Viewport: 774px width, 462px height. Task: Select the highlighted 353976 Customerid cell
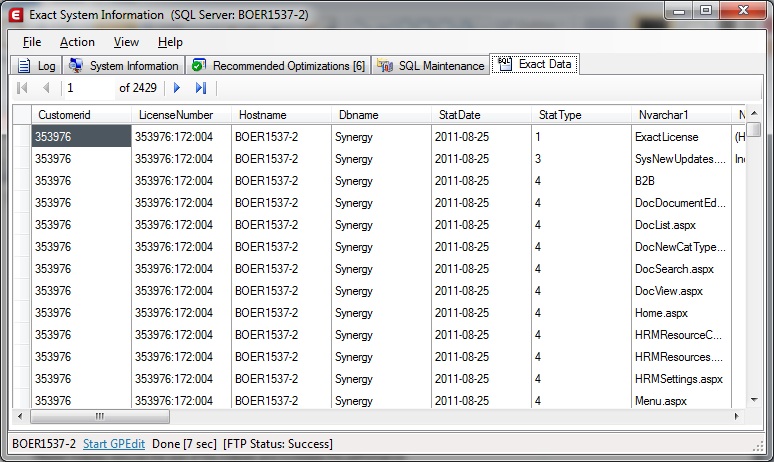click(81, 137)
